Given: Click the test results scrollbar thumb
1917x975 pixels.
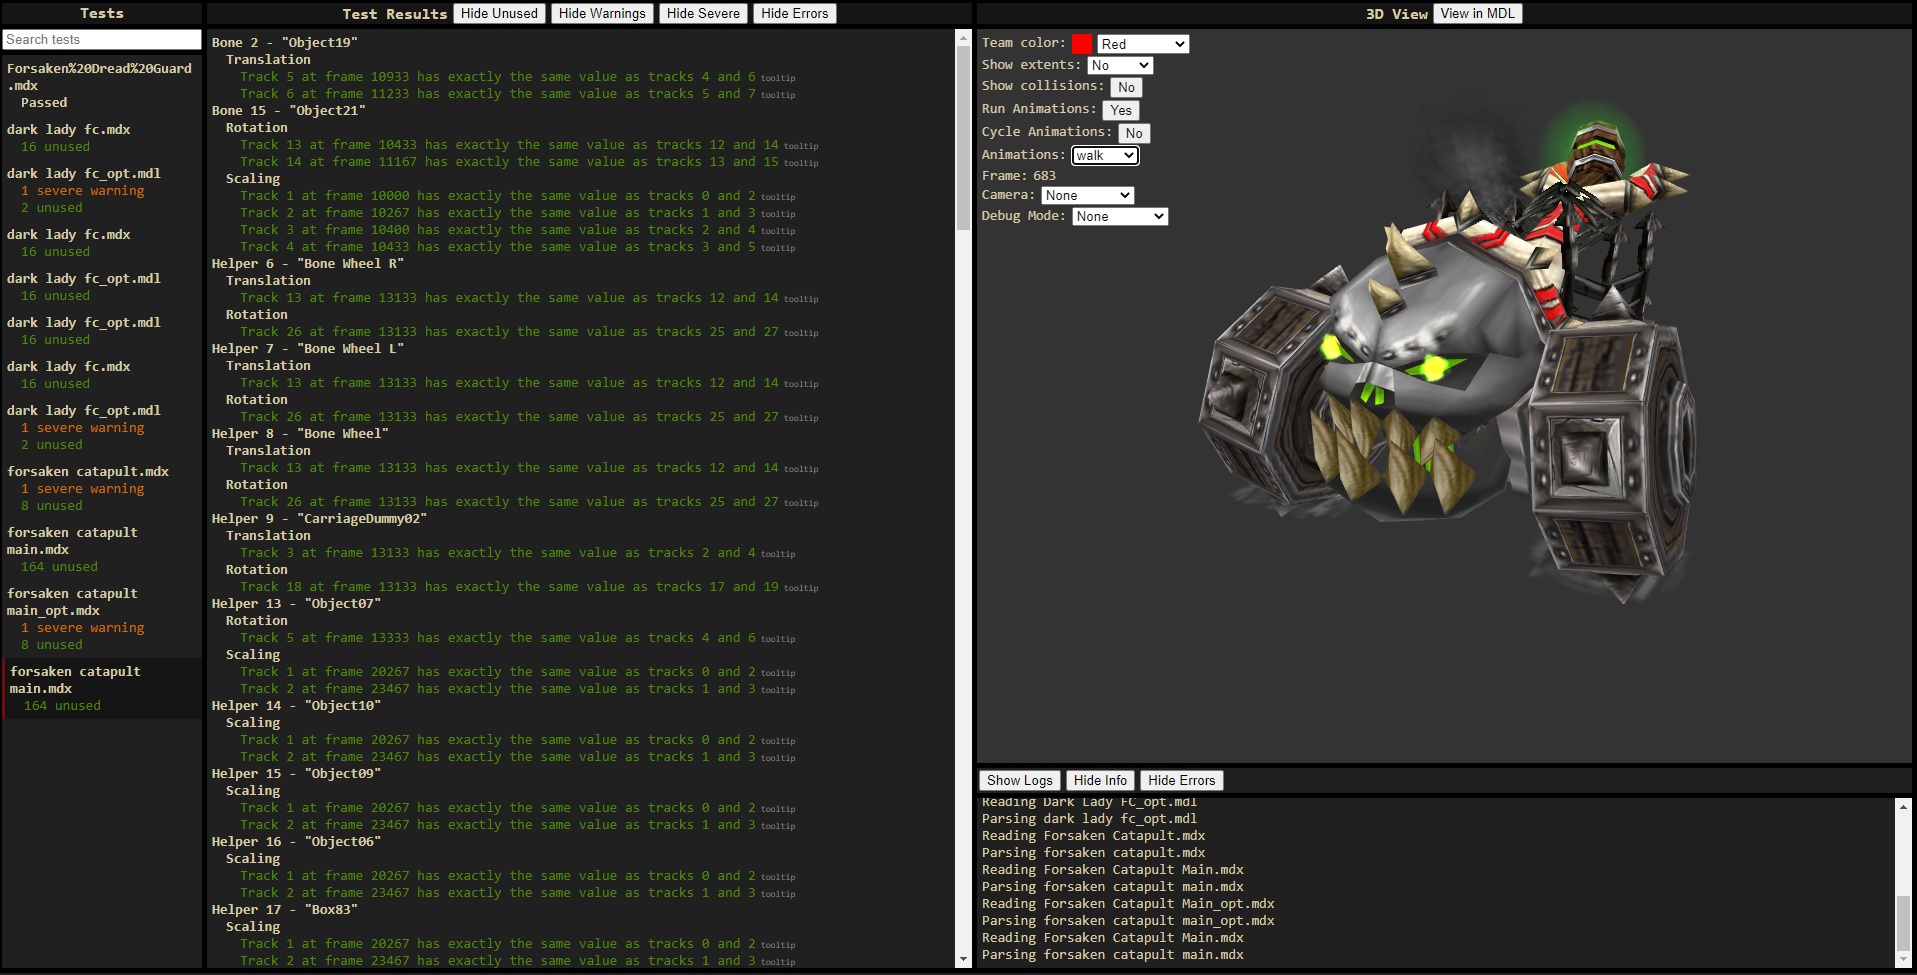Looking at the screenshot, I should 964,138.
